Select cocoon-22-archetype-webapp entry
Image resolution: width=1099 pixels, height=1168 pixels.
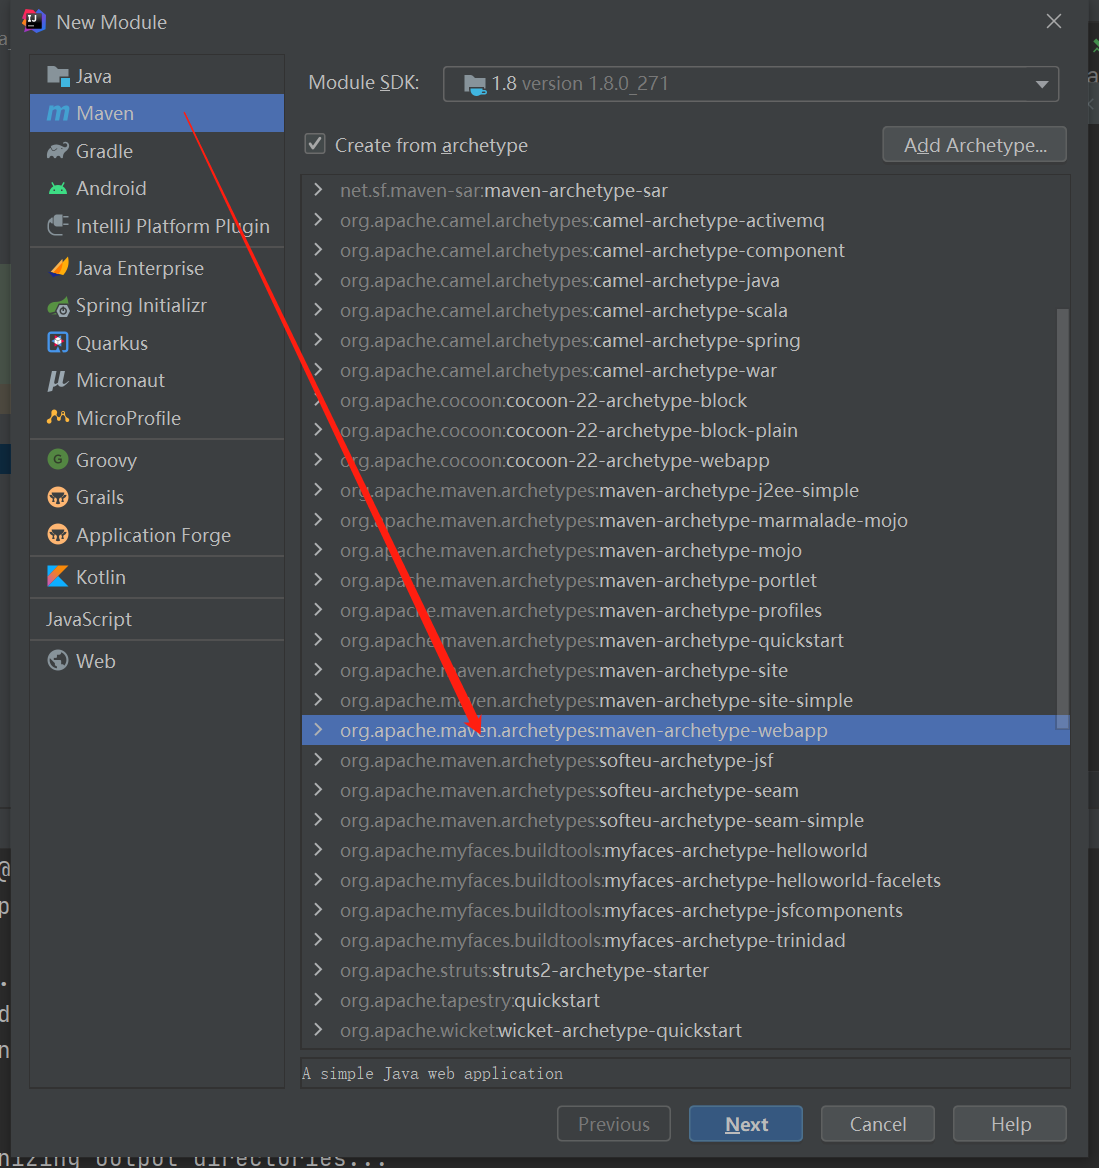click(685, 460)
